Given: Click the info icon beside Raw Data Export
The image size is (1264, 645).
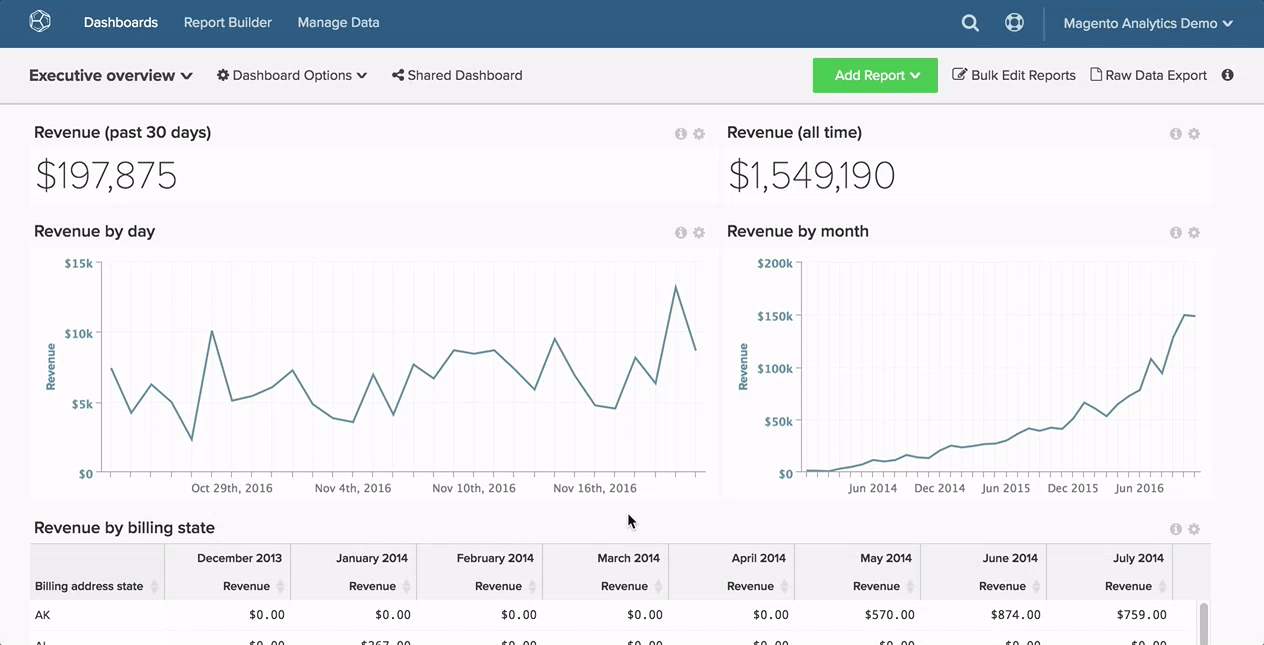Looking at the screenshot, I should click(x=1227, y=75).
